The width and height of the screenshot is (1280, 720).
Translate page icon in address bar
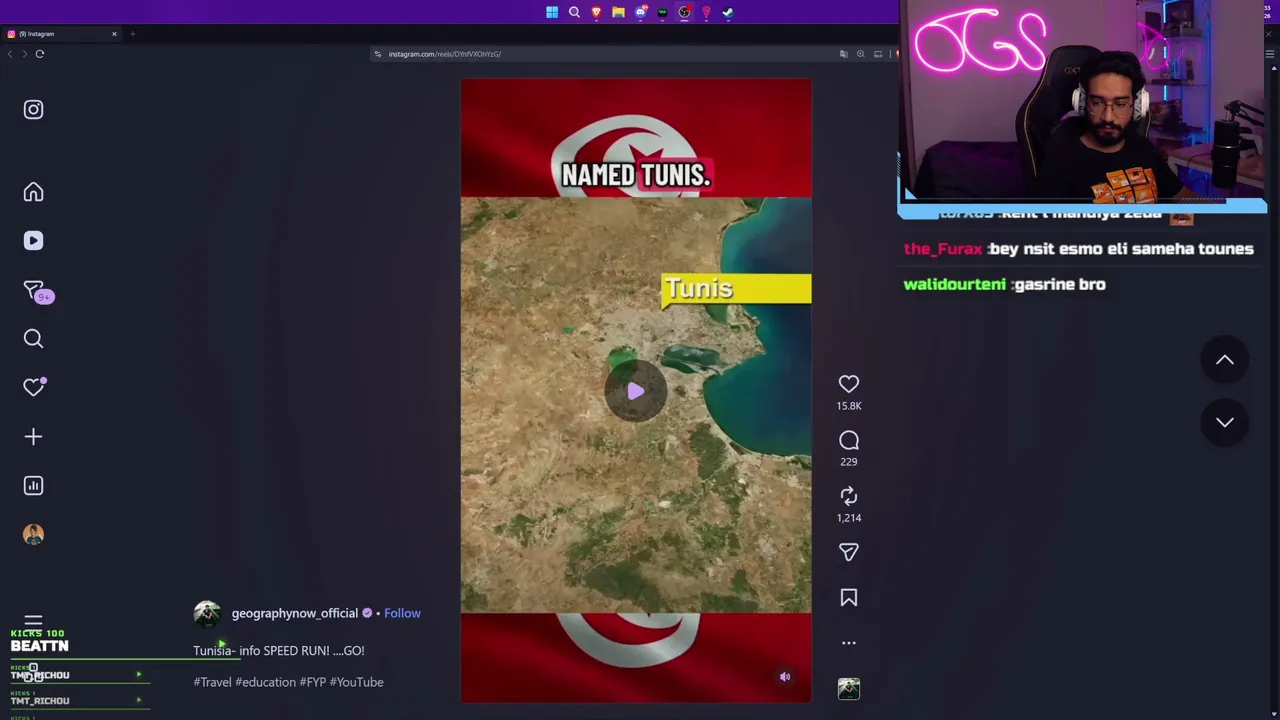pyautogui.click(x=844, y=54)
